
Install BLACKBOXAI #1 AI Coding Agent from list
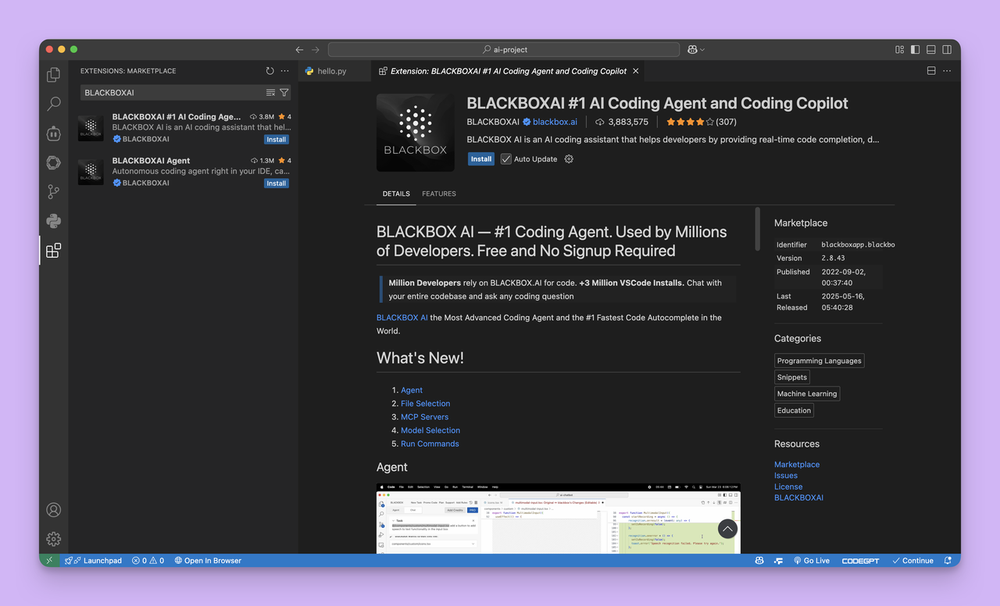276,139
